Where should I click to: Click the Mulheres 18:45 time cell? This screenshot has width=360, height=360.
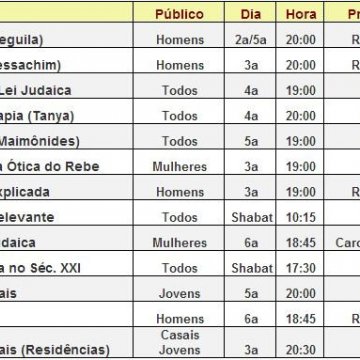pyautogui.click(x=301, y=243)
